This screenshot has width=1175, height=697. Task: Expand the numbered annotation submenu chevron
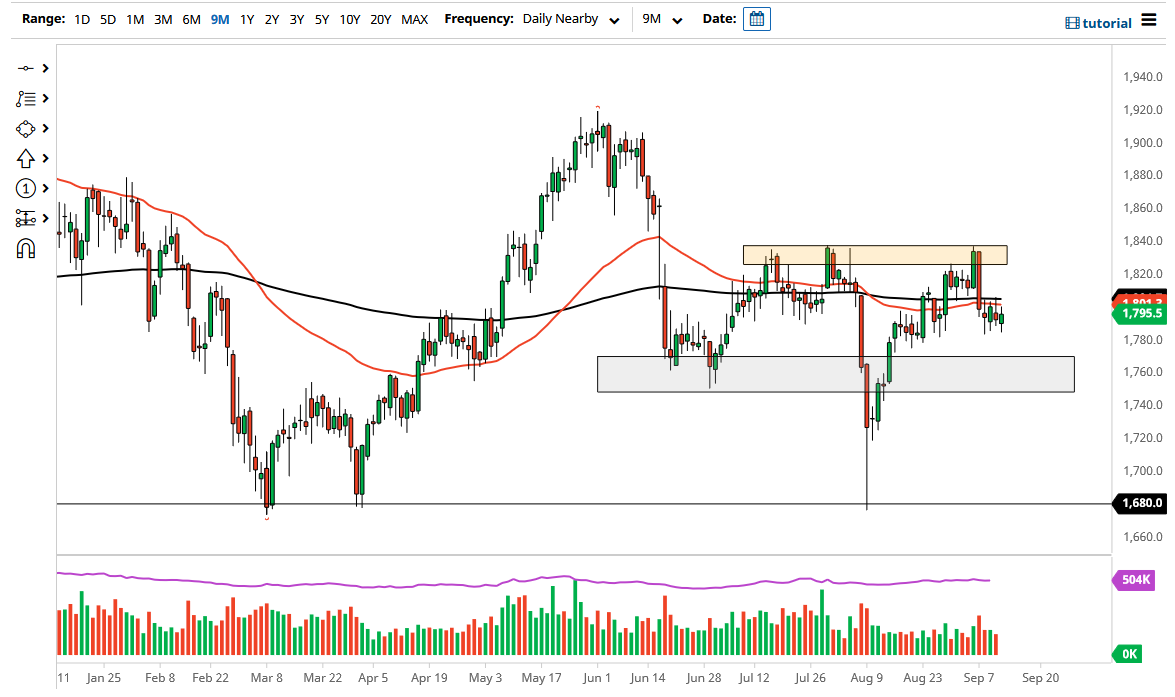tap(46, 188)
